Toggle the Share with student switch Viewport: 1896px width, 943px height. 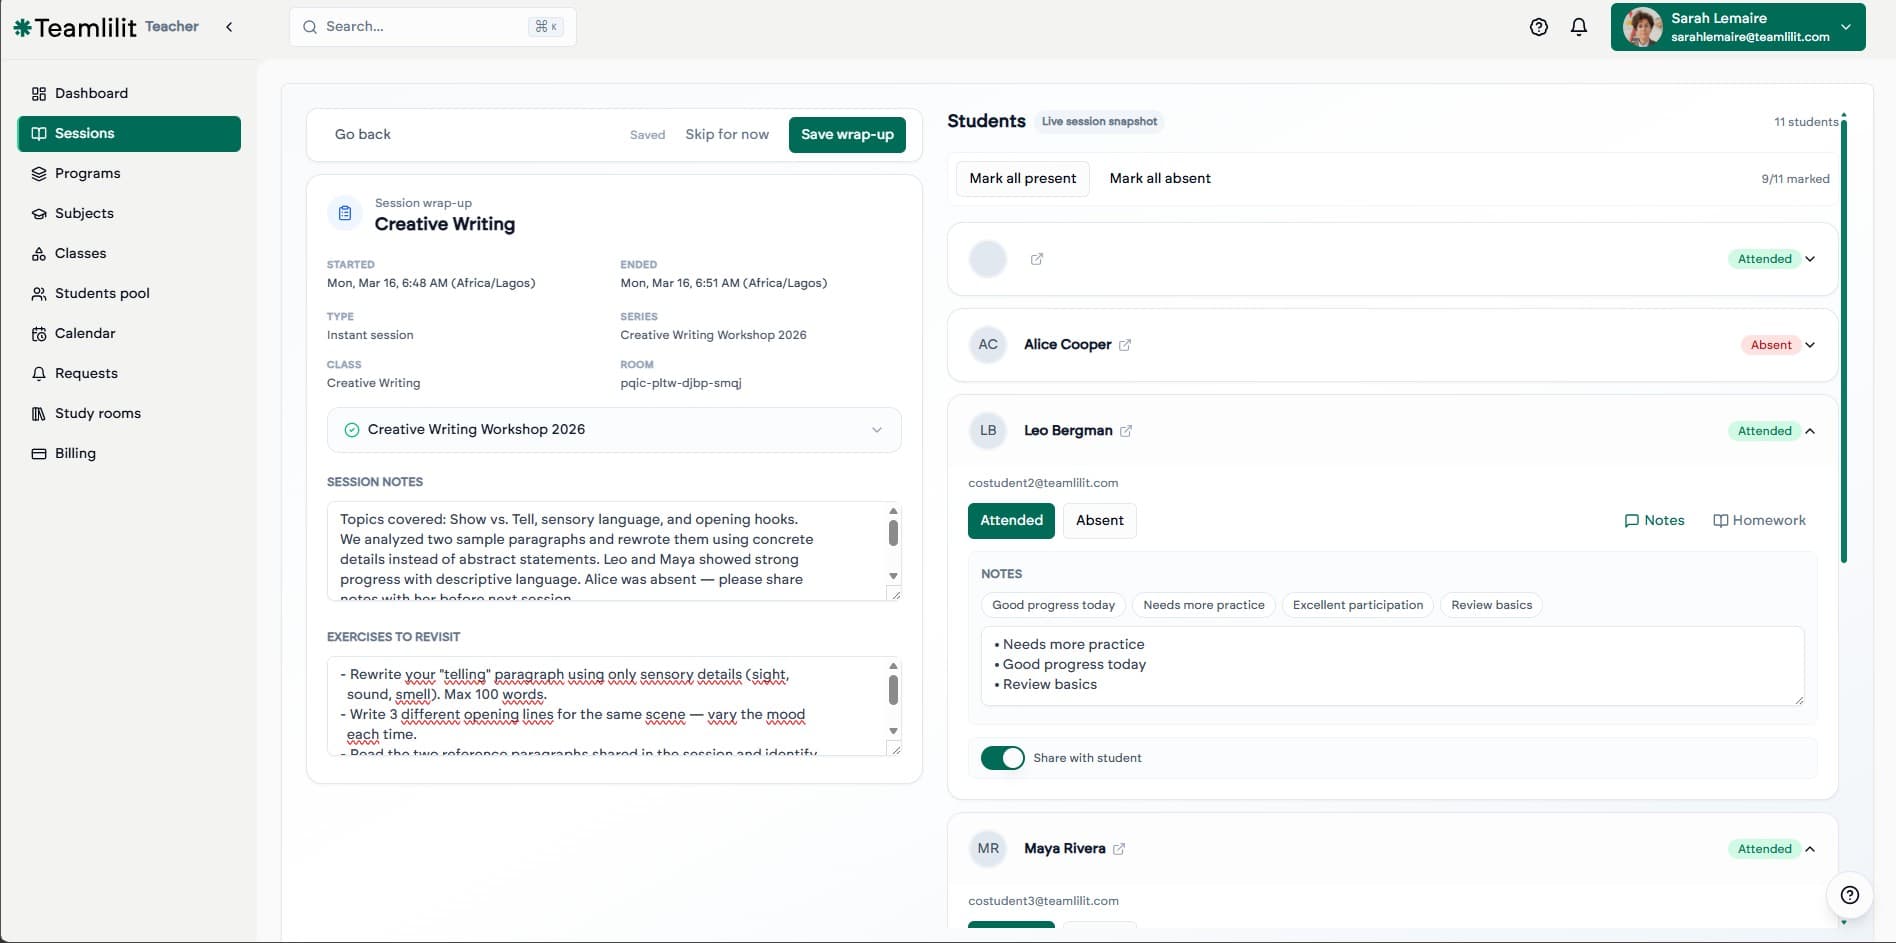pos(1002,758)
